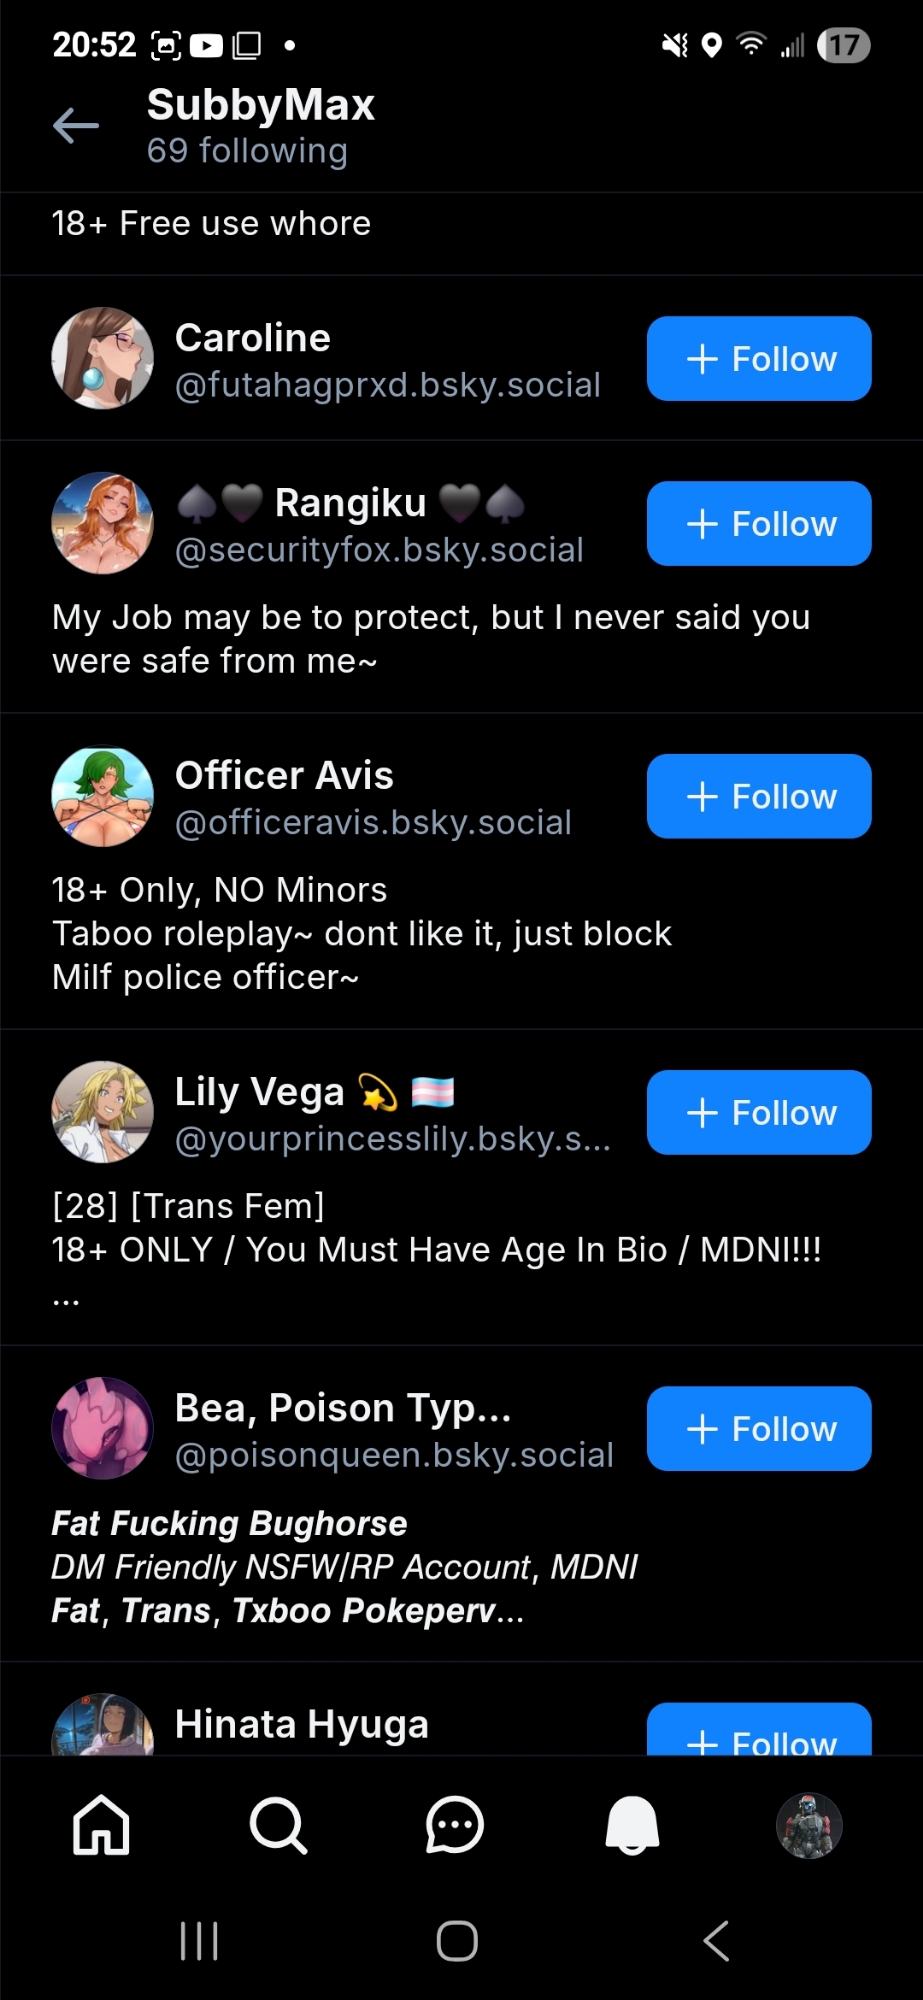Follow Caroline
This screenshot has width=923, height=2000.
click(759, 359)
